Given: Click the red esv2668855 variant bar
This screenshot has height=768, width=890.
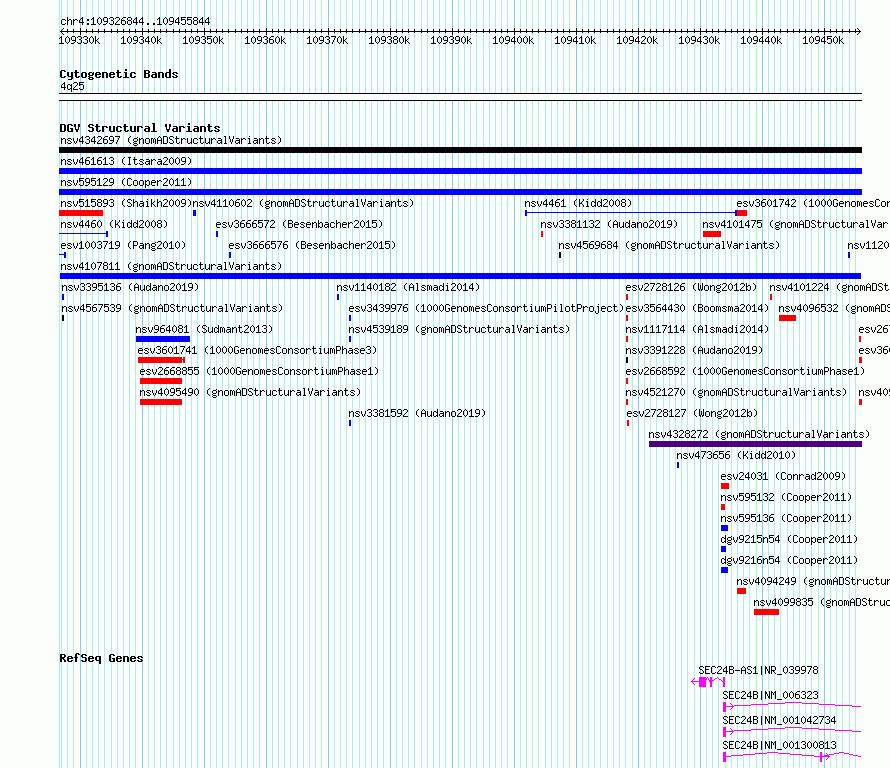Looking at the screenshot, I should (x=161, y=381).
